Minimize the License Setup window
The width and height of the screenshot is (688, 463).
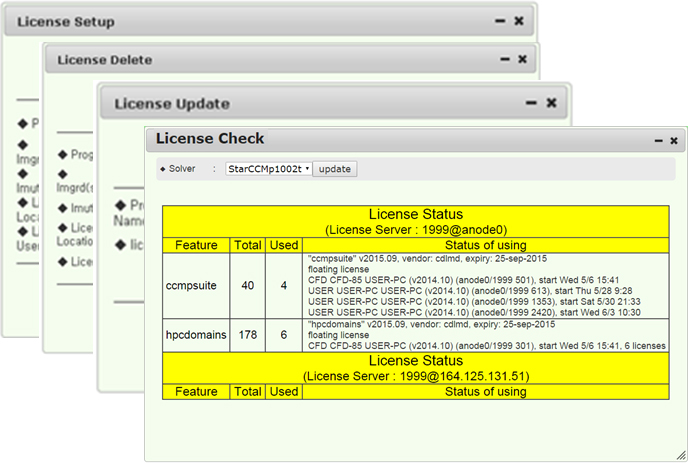click(500, 21)
